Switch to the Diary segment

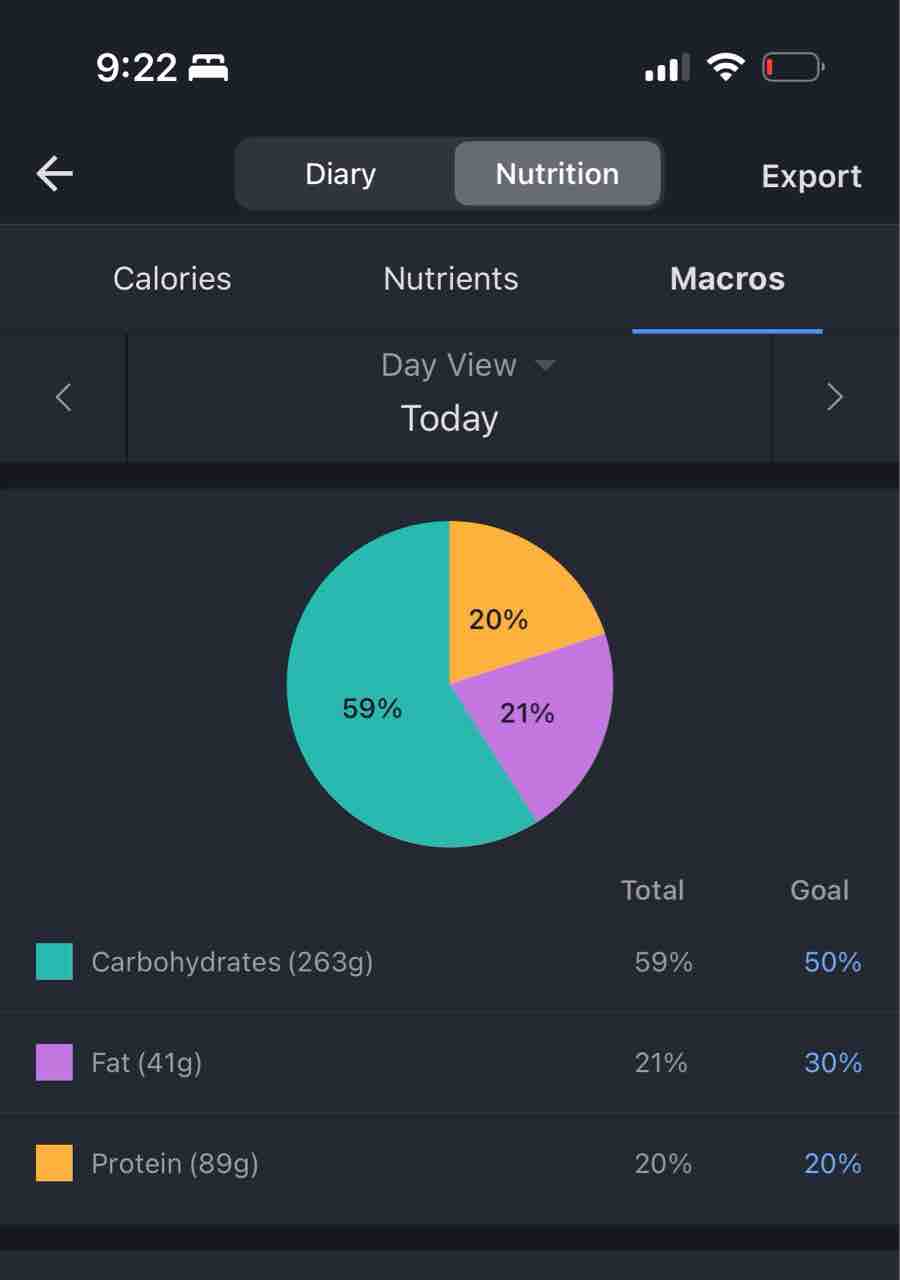(340, 174)
